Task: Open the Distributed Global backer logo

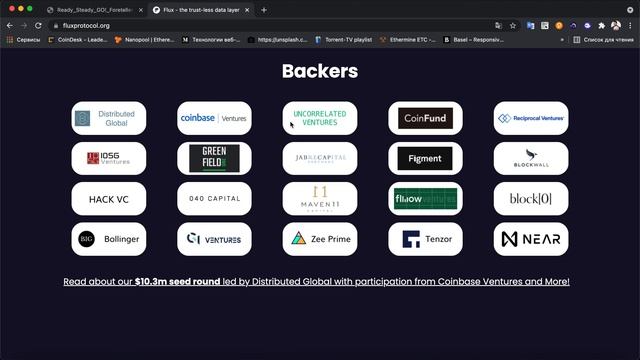Action: [109, 118]
